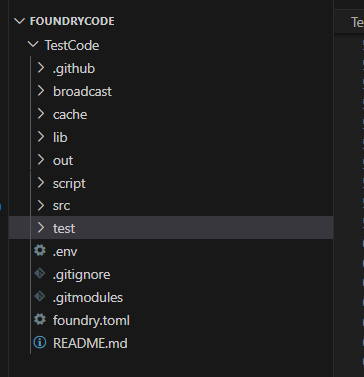This screenshot has width=364, height=377.
Task: Open the .gitmodules file
Action: [88, 298]
